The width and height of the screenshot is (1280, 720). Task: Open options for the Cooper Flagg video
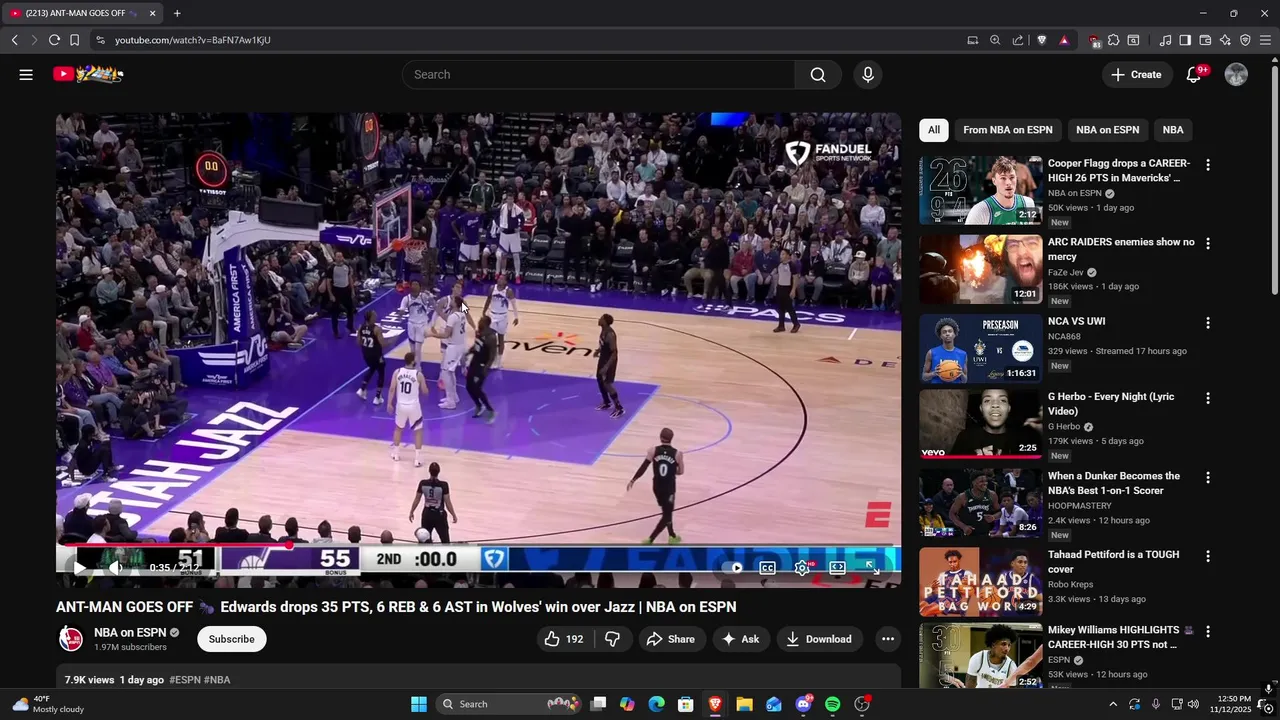[1208, 165]
